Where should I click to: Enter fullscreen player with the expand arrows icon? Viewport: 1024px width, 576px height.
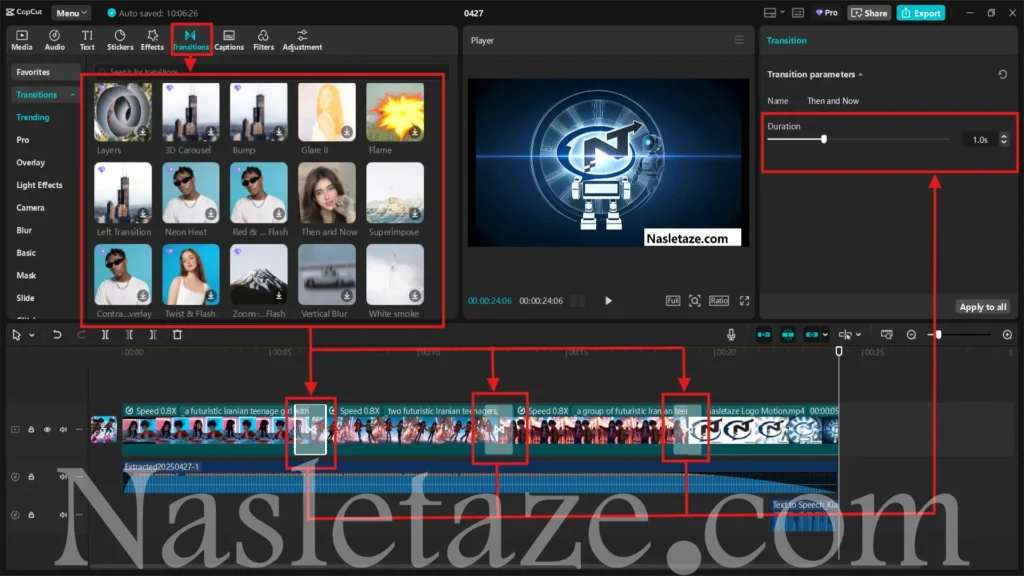pos(744,300)
